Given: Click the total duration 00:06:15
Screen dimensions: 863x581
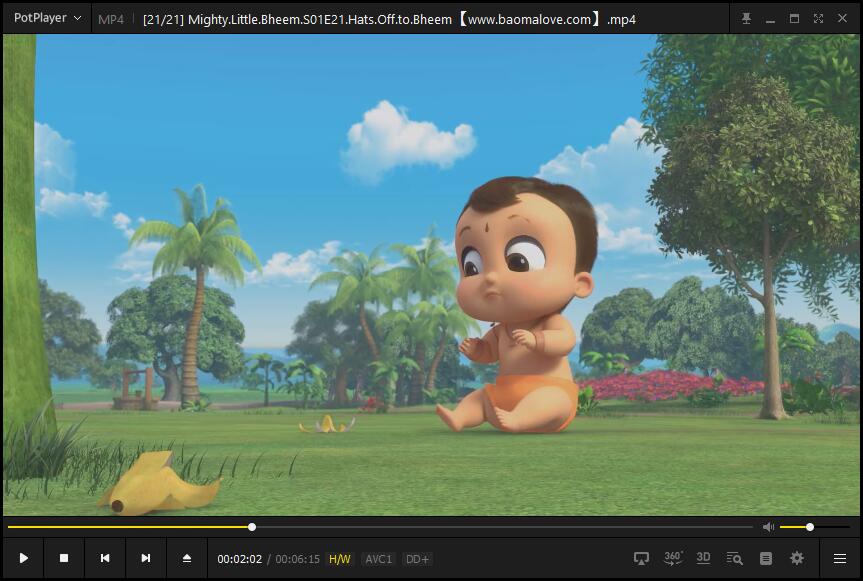Looking at the screenshot, I should pyautogui.click(x=297, y=559).
